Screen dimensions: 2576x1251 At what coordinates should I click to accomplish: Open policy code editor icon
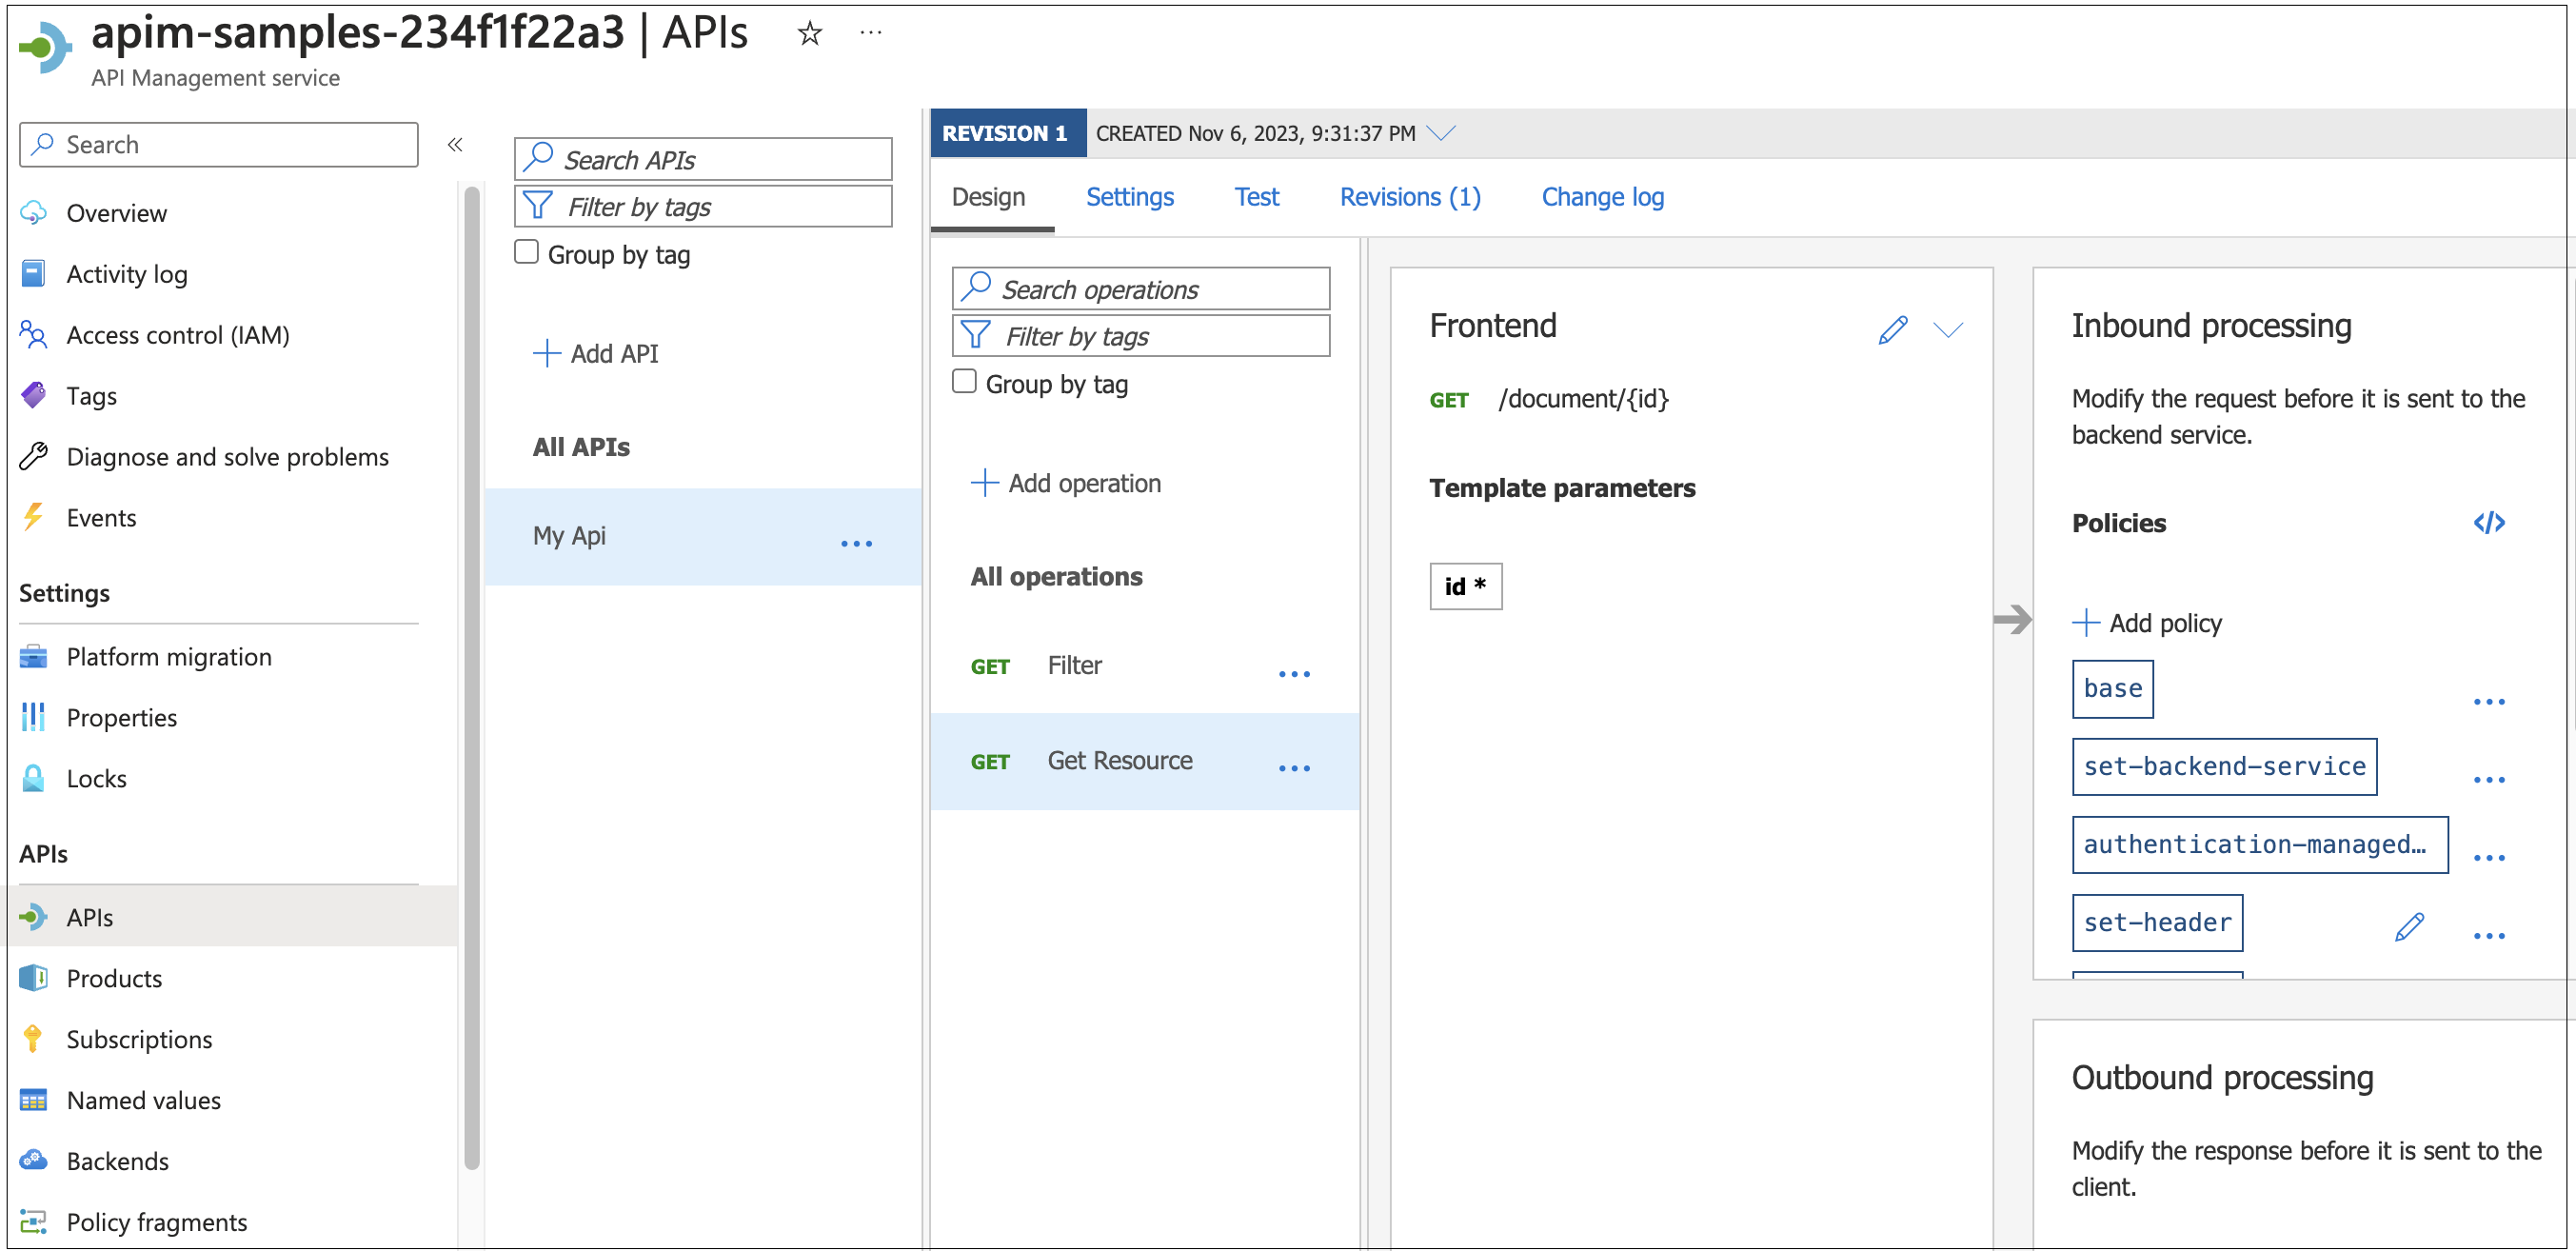pos(2488,522)
